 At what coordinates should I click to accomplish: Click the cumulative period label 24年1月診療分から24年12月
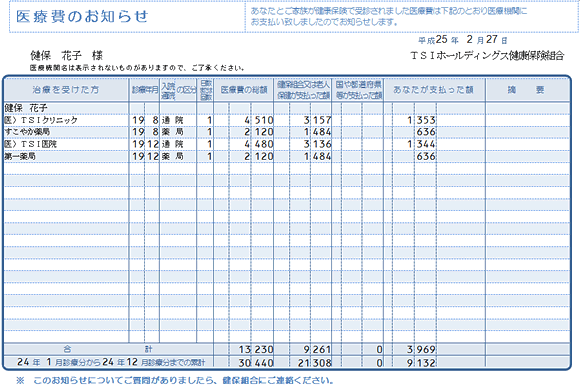click(x=111, y=362)
